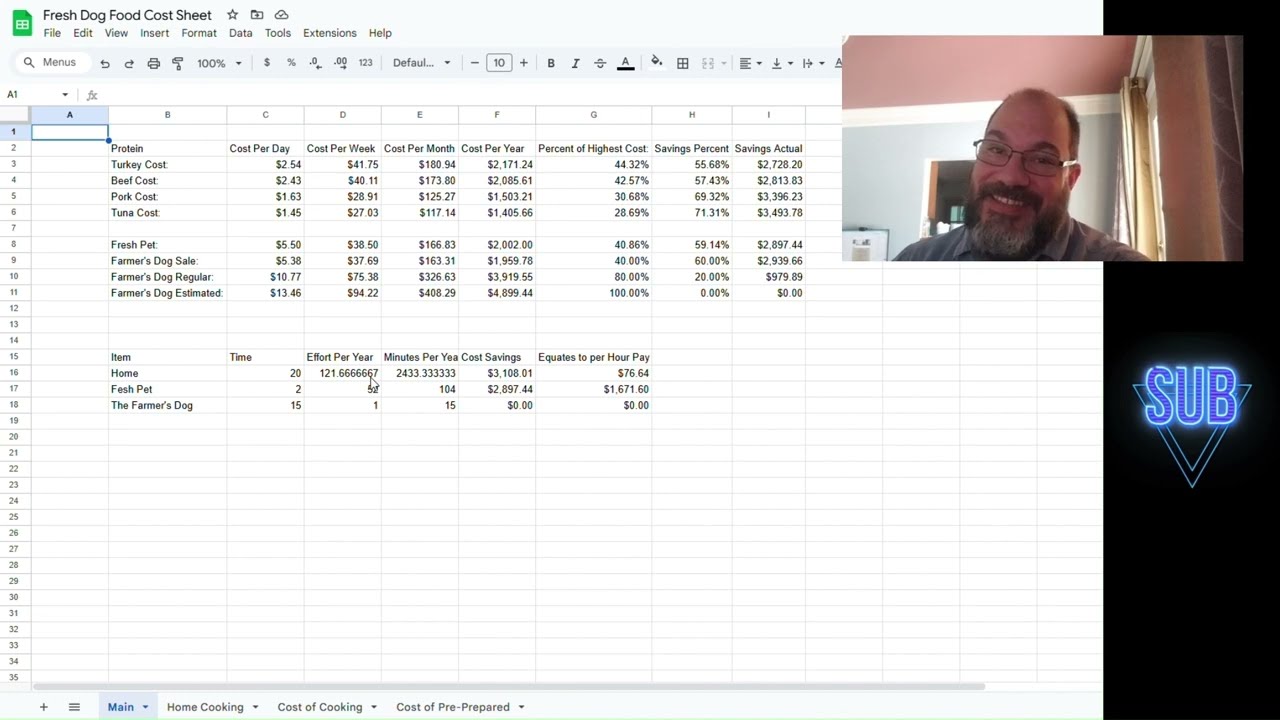Increase decimal places
1280x720 pixels.
pyautogui.click(x=340, y=63)
